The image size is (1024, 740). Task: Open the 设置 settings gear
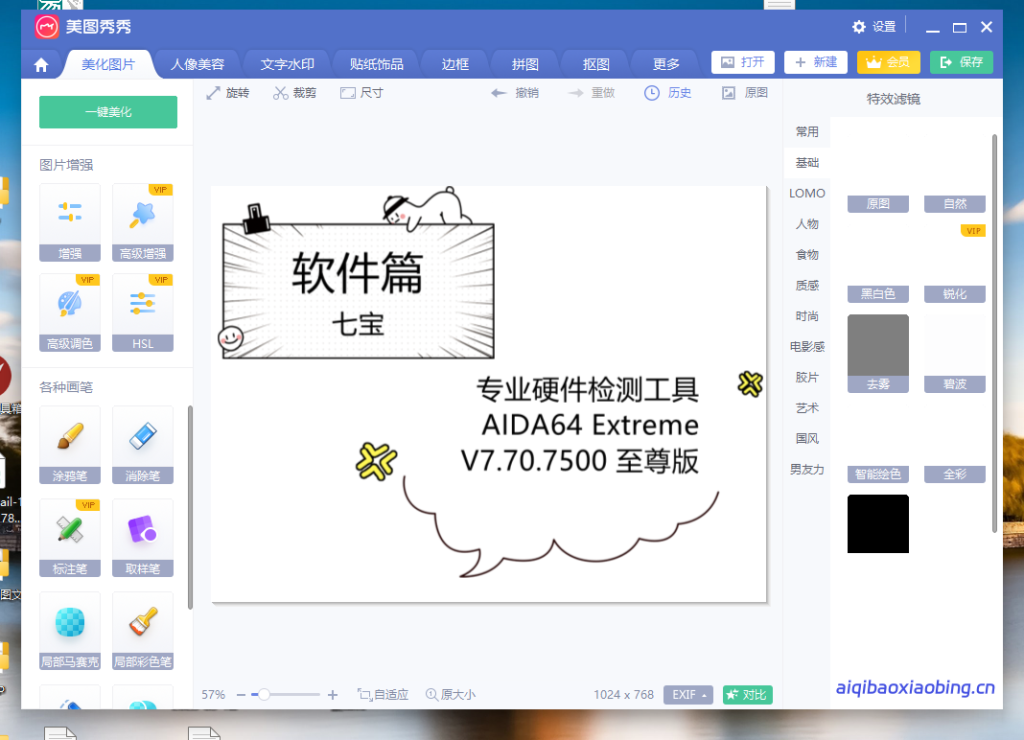[874, 27]
